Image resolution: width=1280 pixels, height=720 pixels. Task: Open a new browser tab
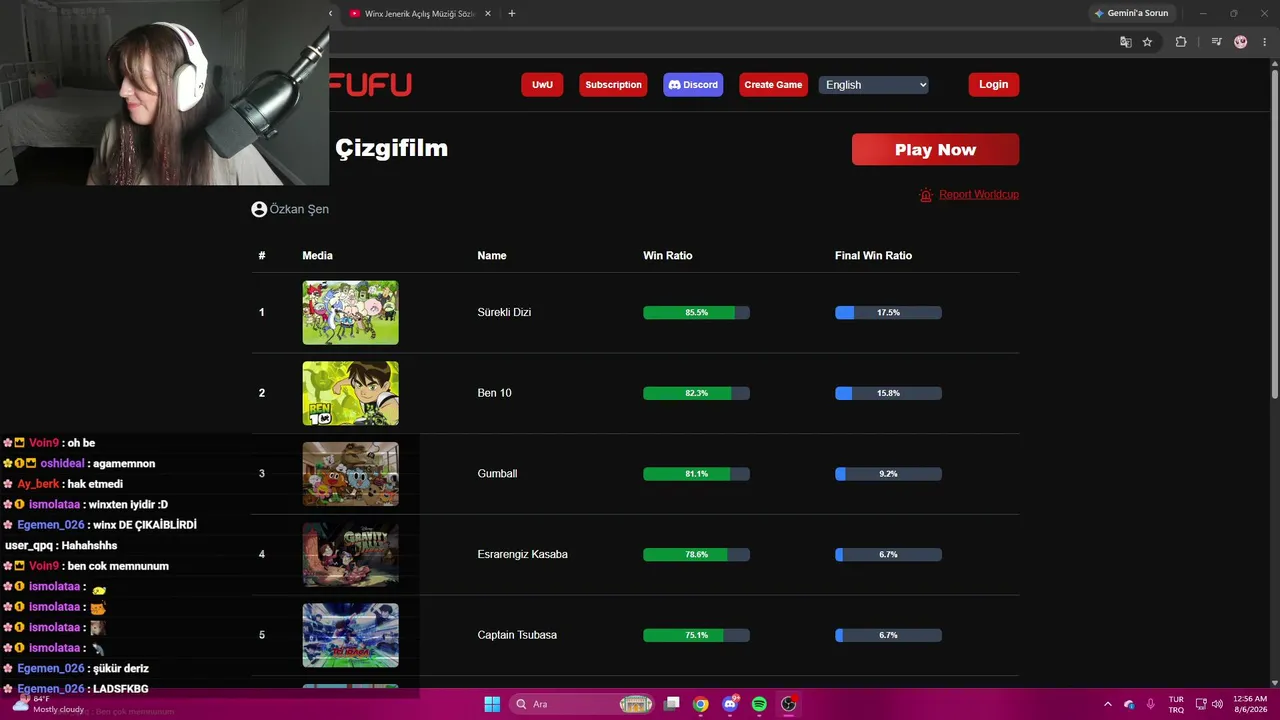pyautogui.click(x=512, y=14)
